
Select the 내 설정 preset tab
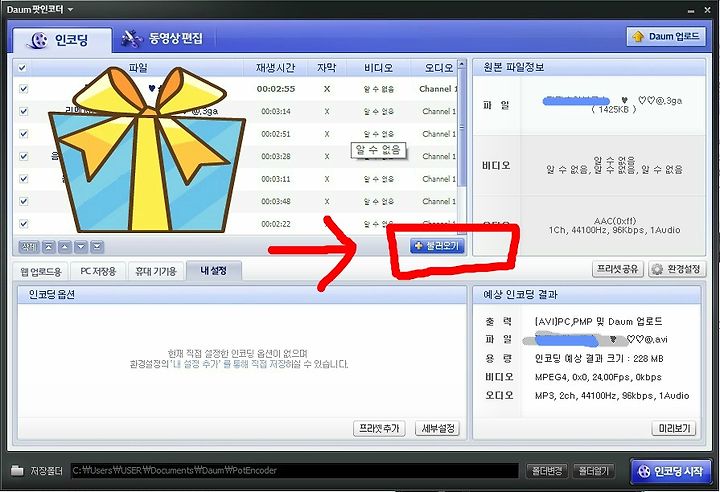pyautogui.click(x=214, y=271)
